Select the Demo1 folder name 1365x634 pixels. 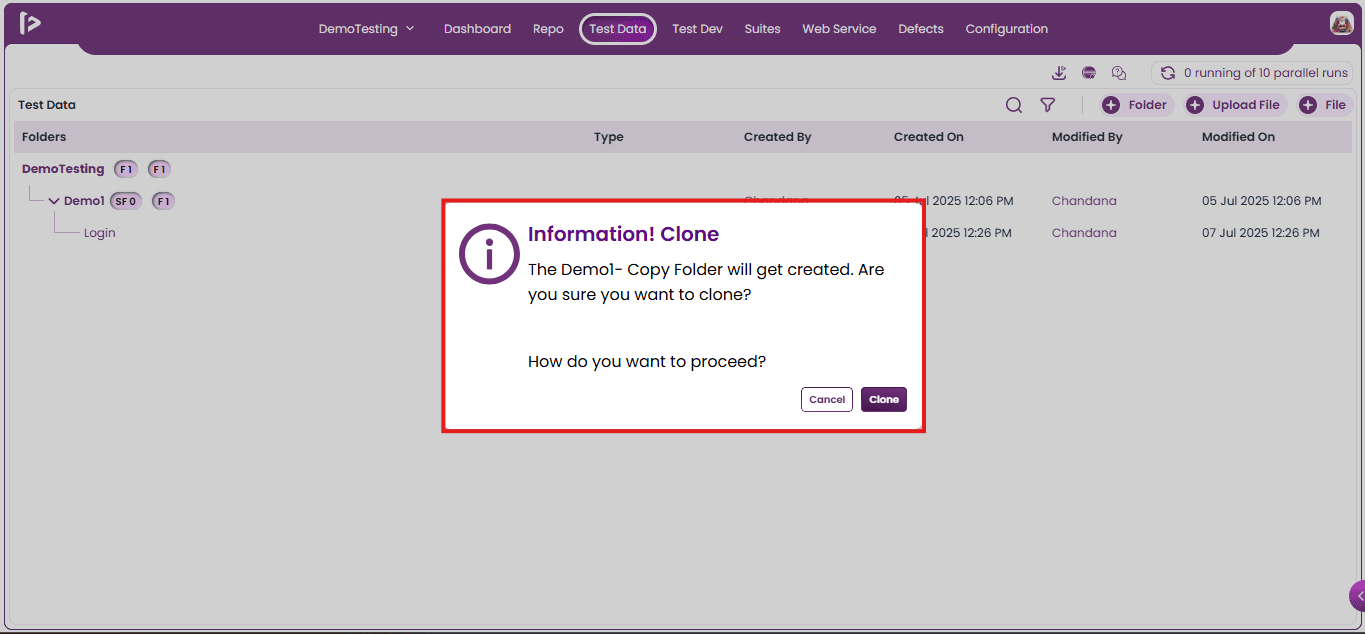[x=84, y=201]
